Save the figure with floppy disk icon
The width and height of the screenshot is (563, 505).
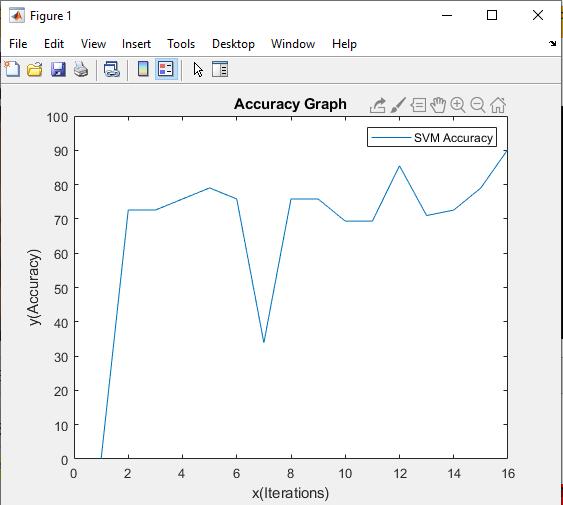pyautogui.click(x=58, y=69)
